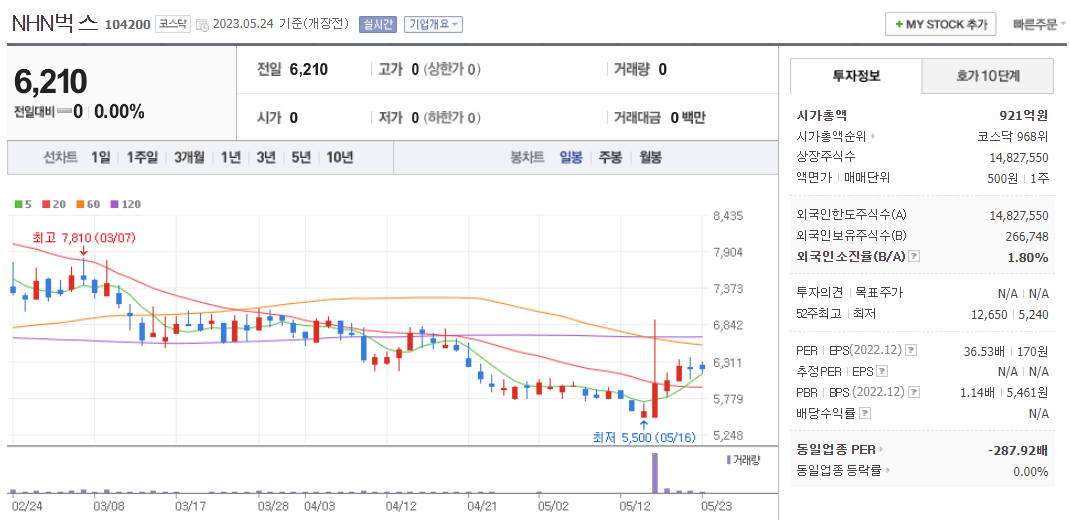Select 3년 line chart period
Image resolution: width=1070 pixels, height=520 pixels.
[x=265, y=157]
